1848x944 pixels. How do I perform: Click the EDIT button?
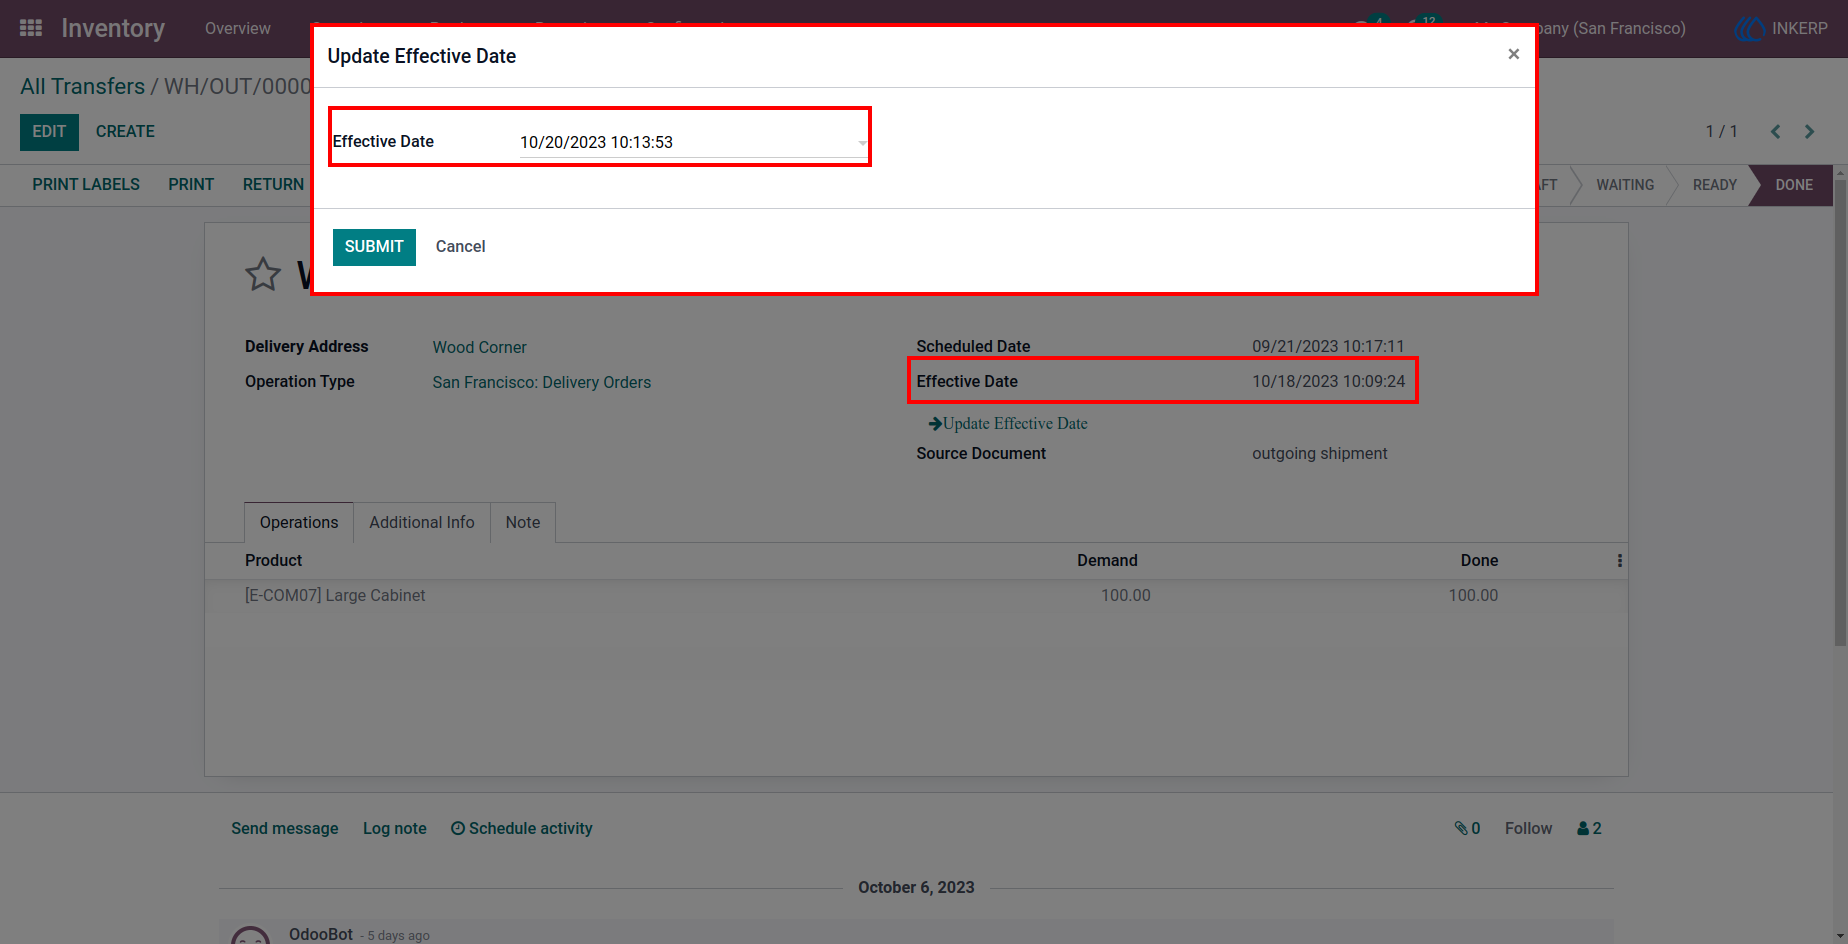[x=49, y=132]
